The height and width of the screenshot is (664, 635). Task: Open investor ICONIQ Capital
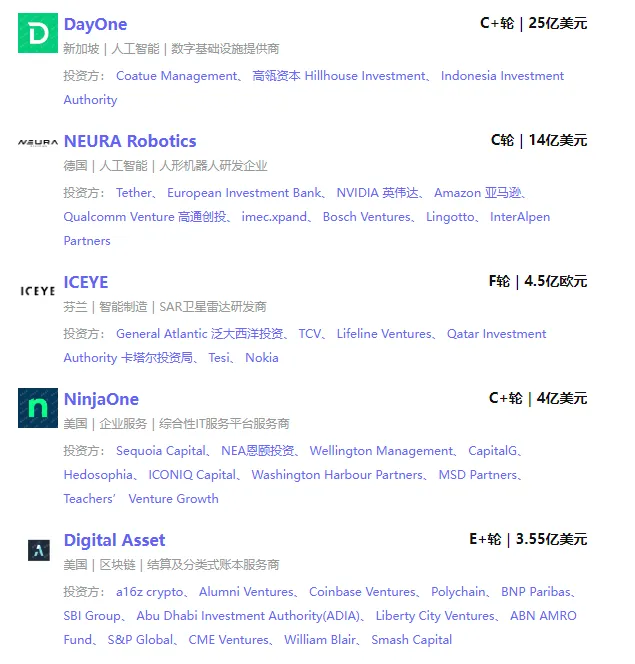click(192, 475)
